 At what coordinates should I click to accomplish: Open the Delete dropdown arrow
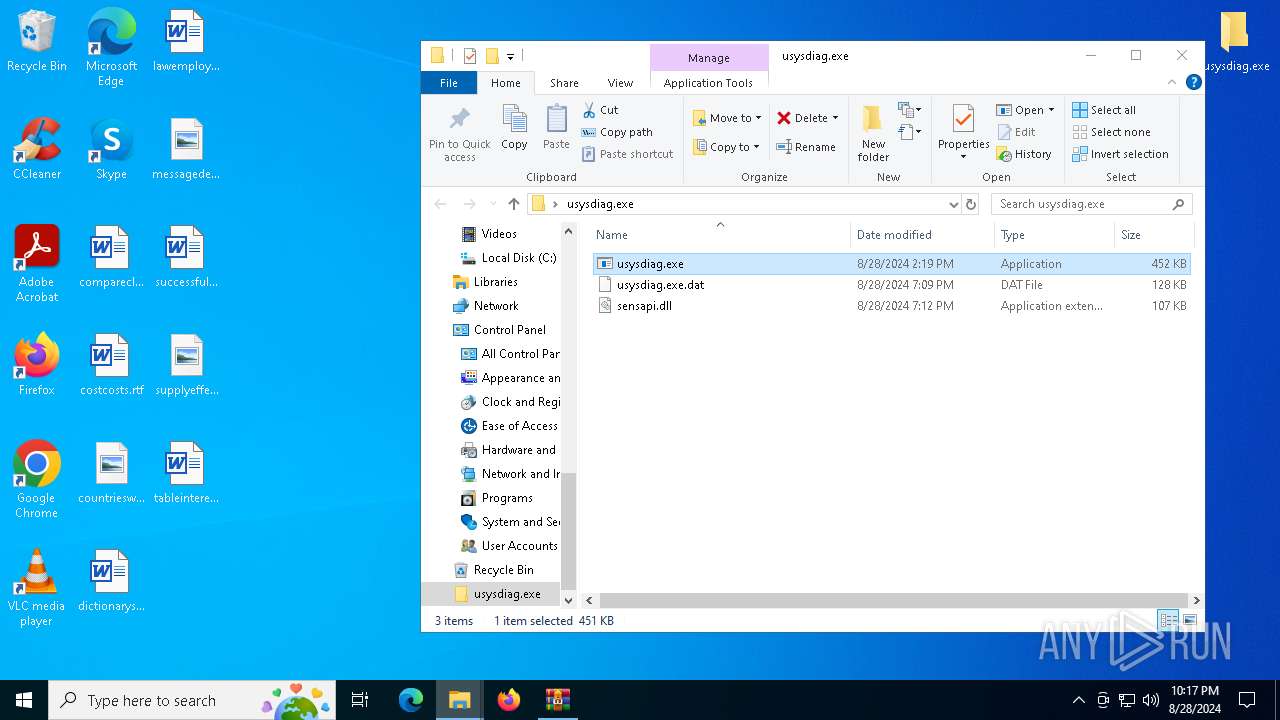point(835,118)
